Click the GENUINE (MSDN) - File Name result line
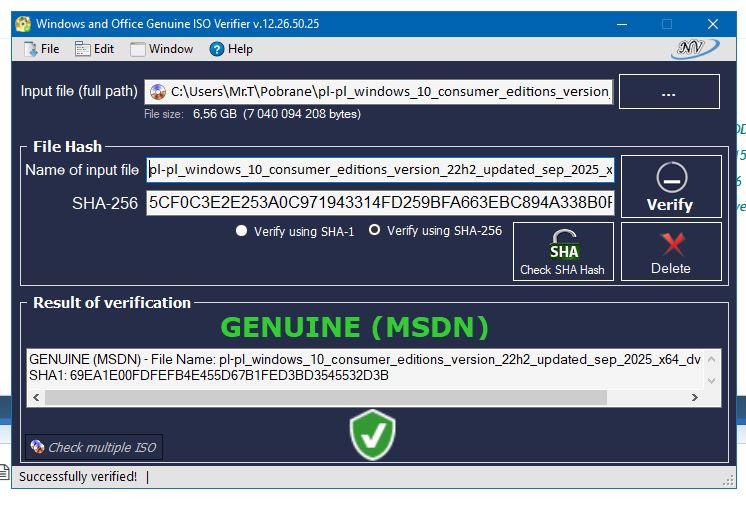 [365, 360]
